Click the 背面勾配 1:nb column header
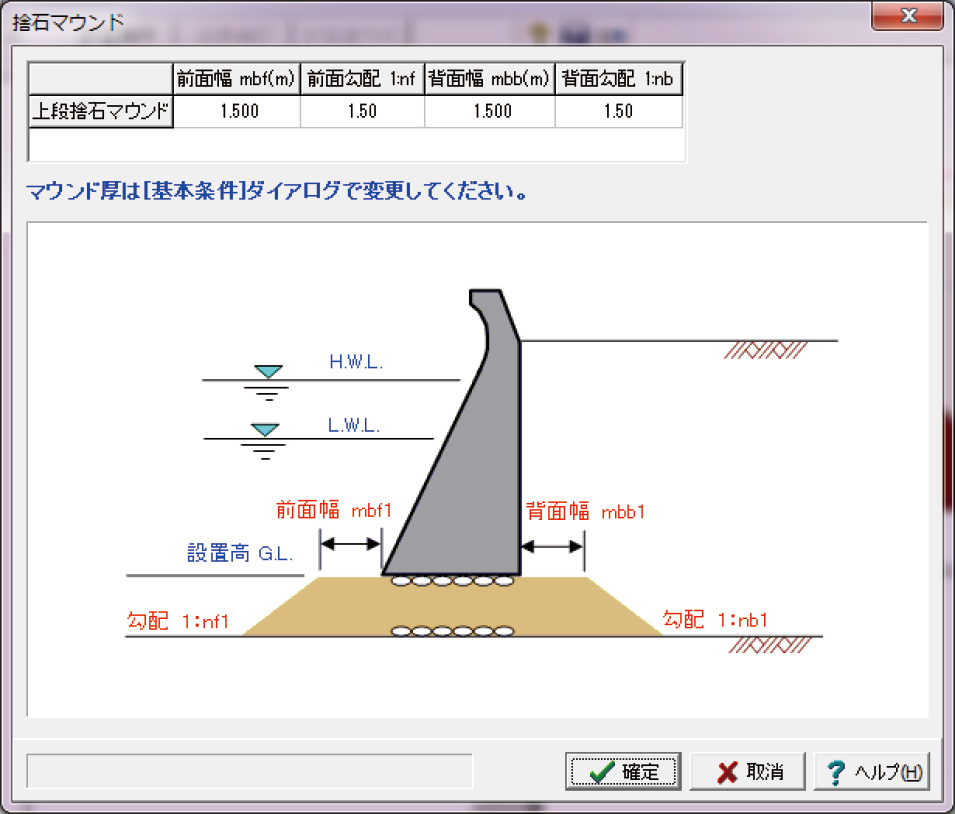955x814 pixels. click(x=619, y=79)
